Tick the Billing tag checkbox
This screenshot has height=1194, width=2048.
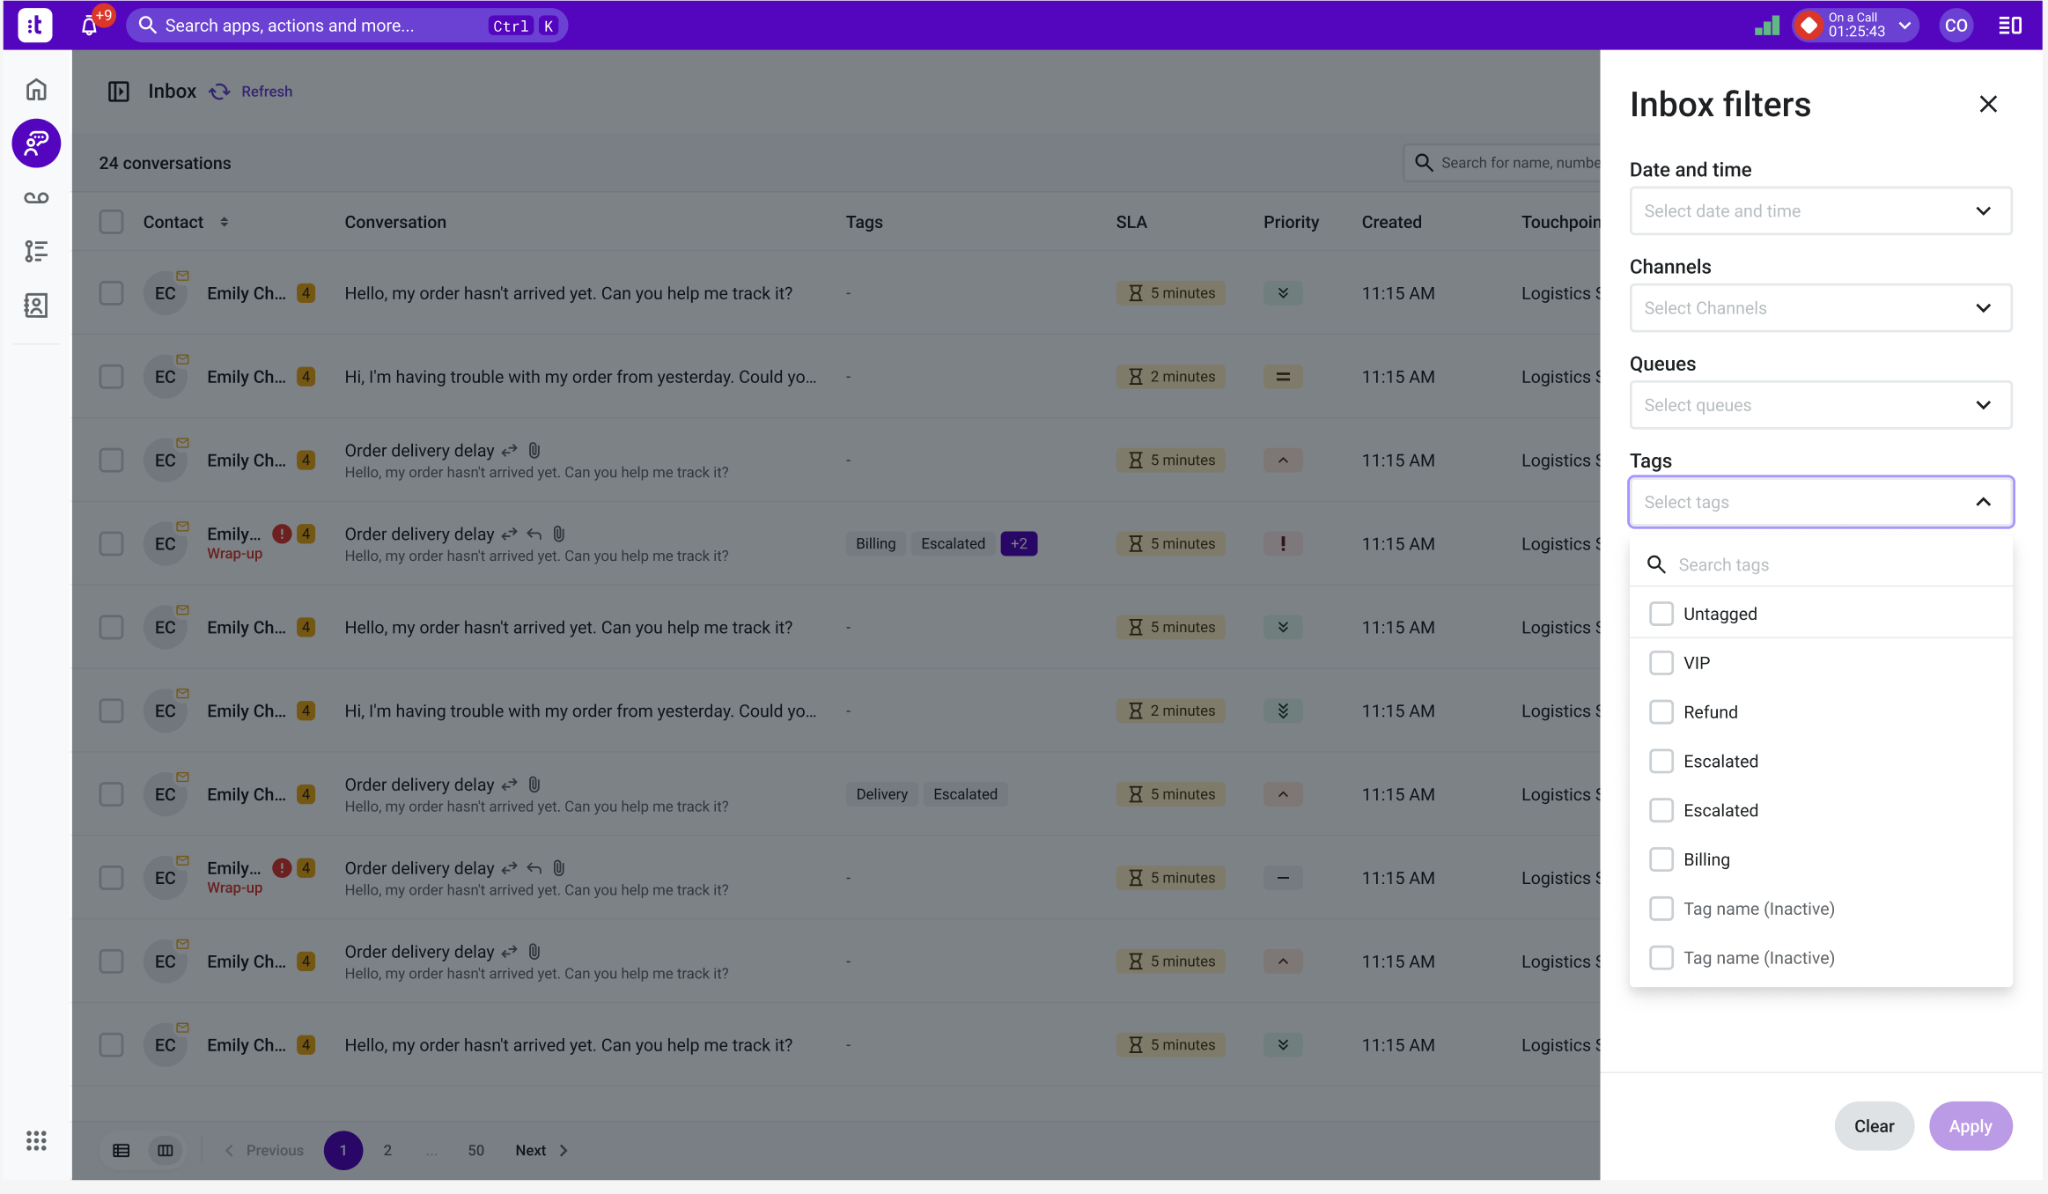(1660, 859)
